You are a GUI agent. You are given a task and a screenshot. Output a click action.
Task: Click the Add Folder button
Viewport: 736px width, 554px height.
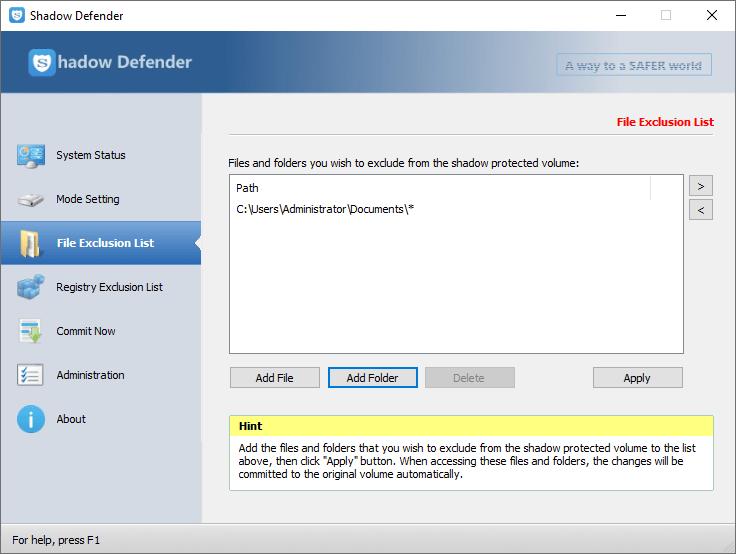pos(373,378)
